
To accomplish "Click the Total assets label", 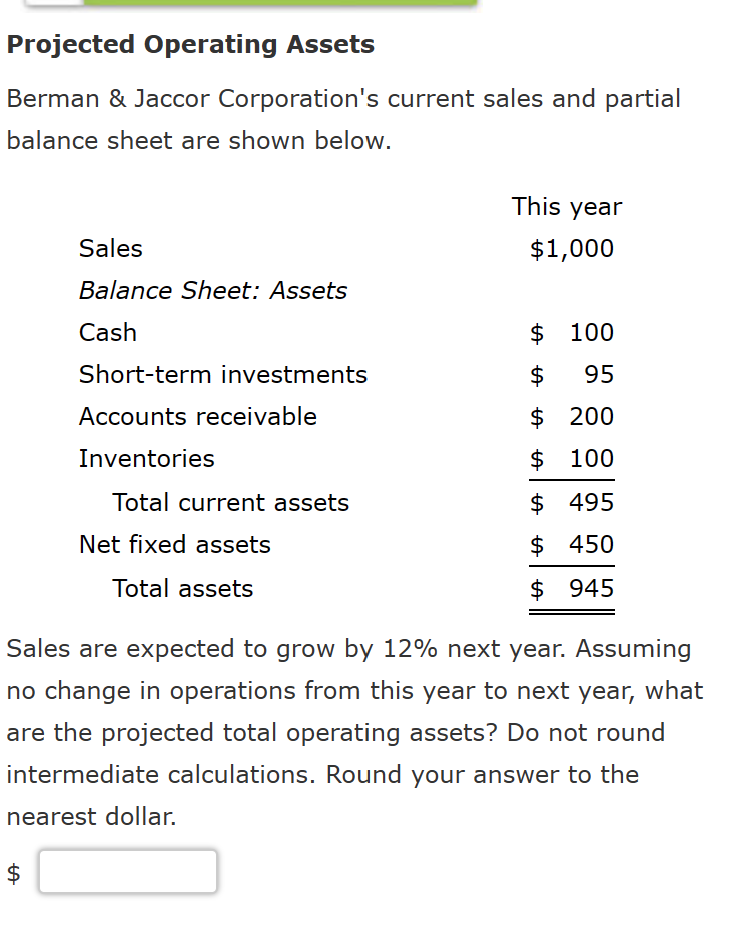I will coord(182,588).
